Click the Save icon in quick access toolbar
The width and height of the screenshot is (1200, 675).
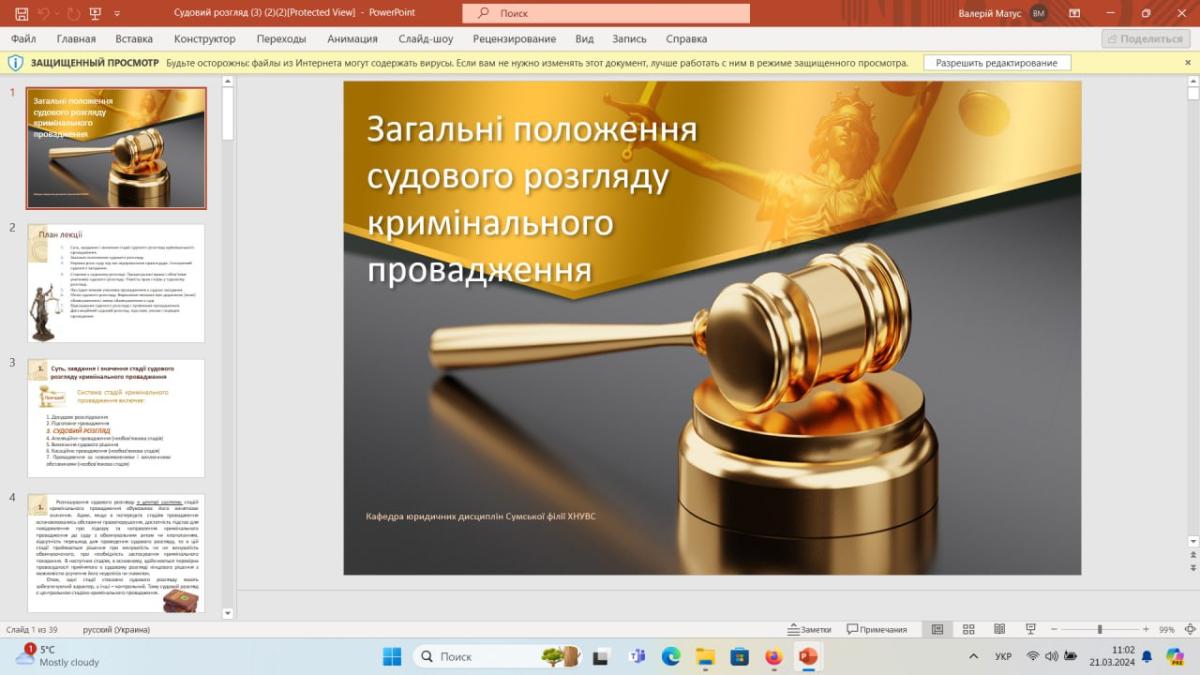point(22,13)
